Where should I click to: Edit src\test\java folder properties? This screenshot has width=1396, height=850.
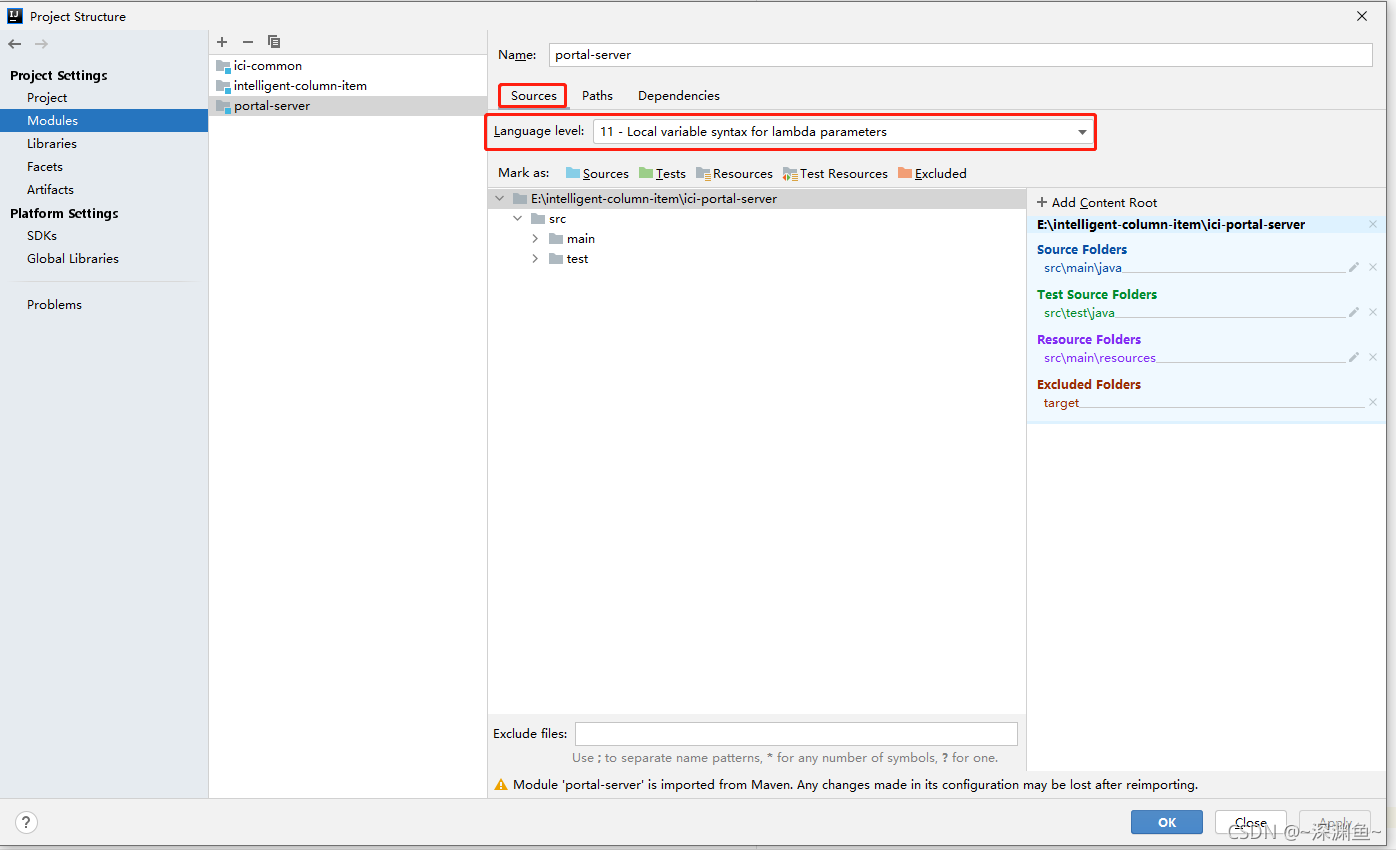[x=1354, y=312]
